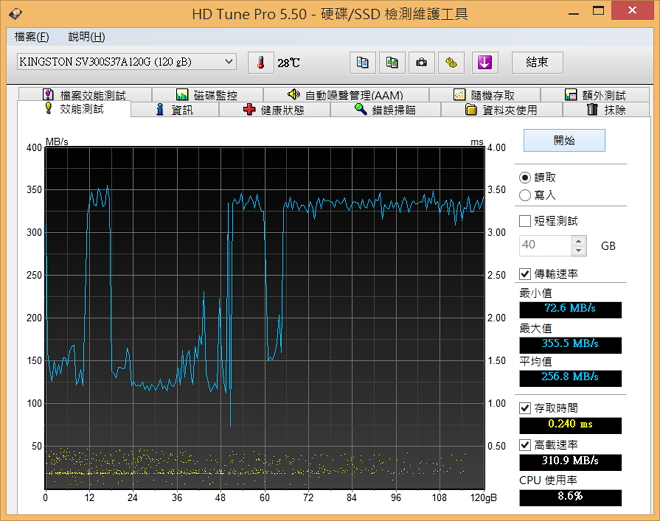Switch to the 錯誤掃瞄 tab
This screenshot has width=660, height=521.
(x=385, y=110)
